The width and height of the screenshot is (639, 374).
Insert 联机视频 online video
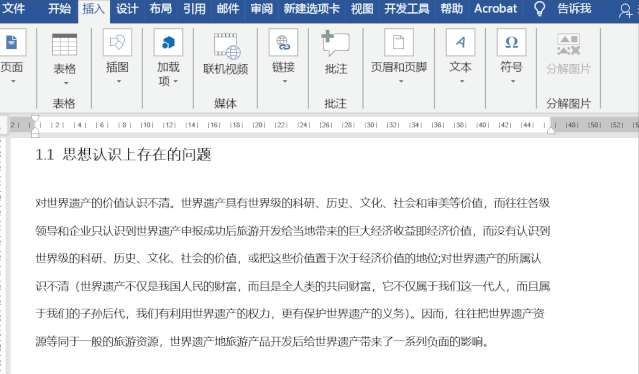coord(227,46)
